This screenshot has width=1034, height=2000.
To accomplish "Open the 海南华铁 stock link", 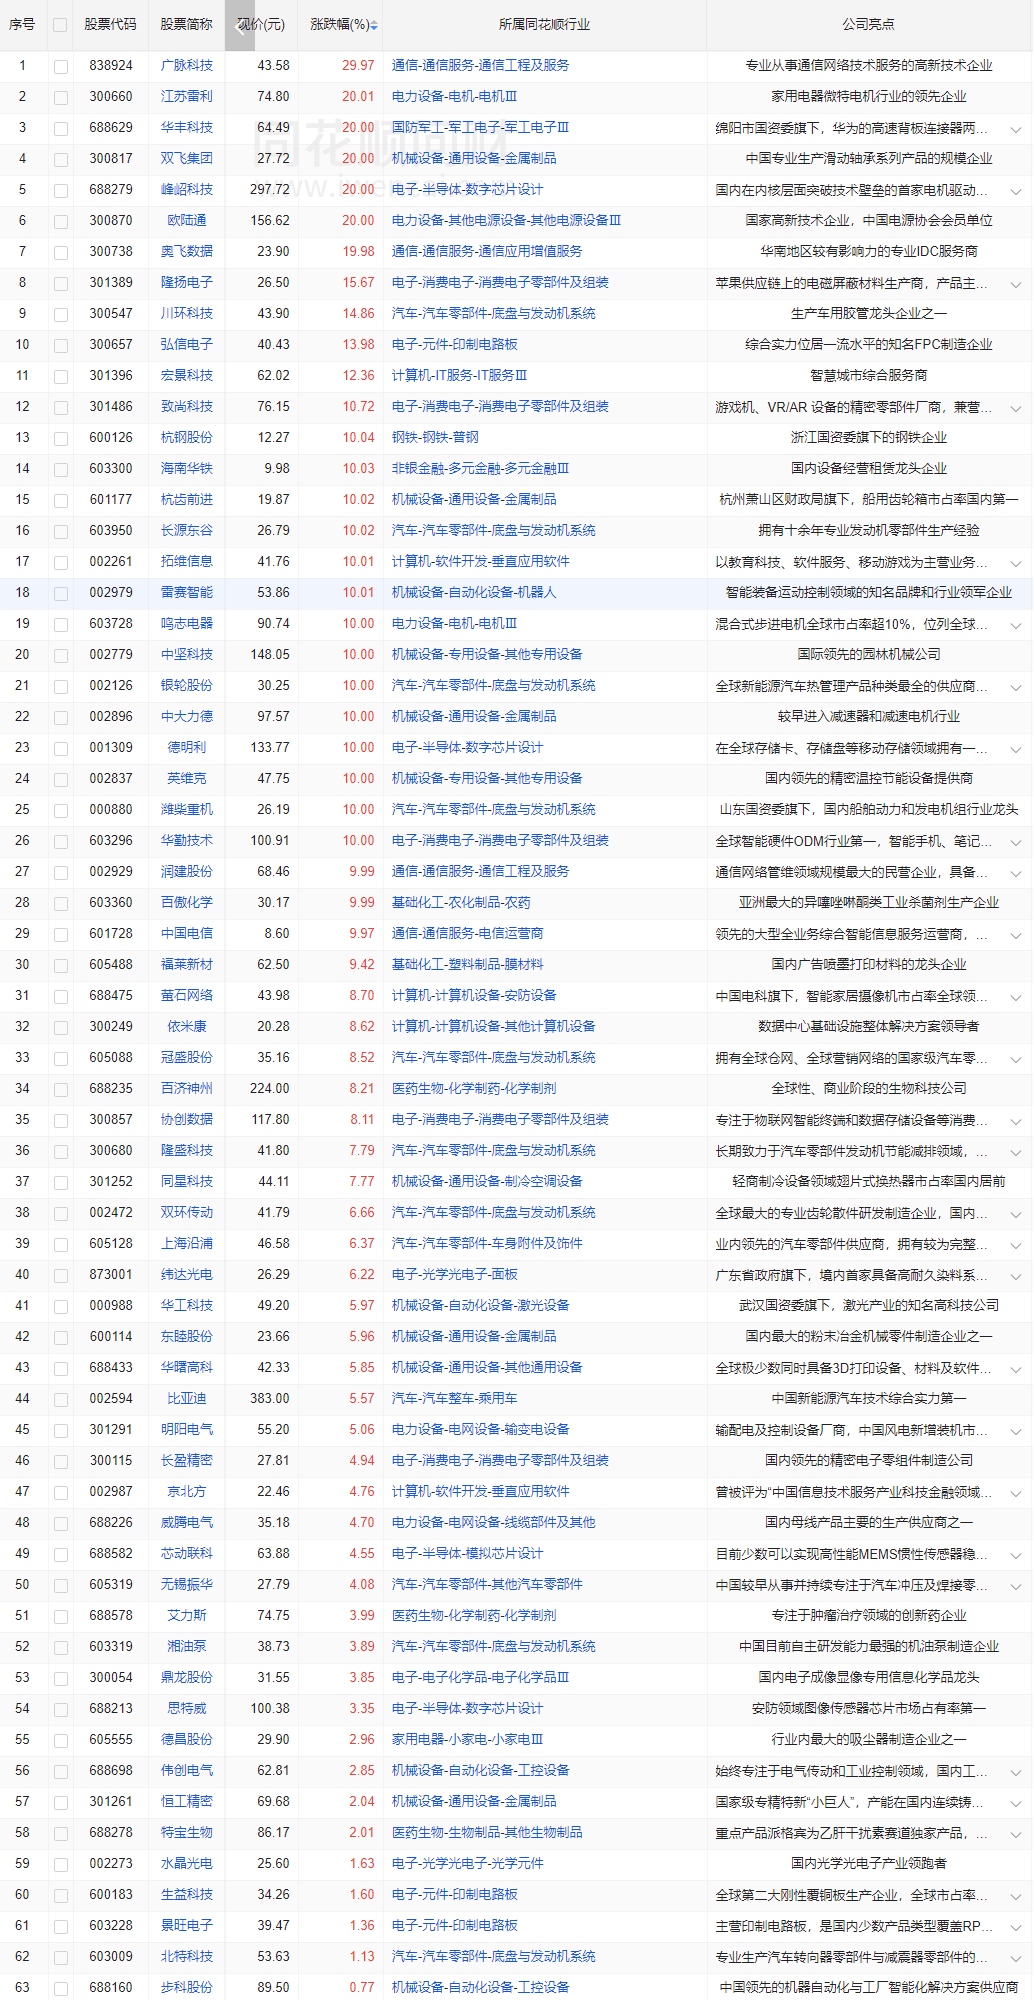I will coord(187,468).
